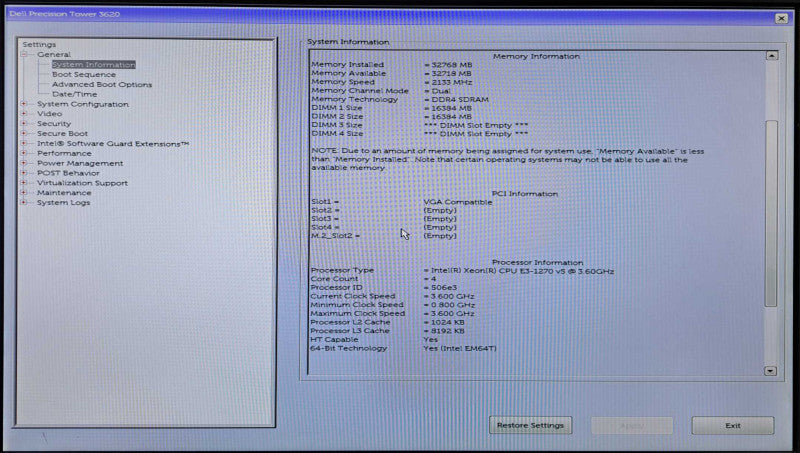Select the System Configuration label
The image size is (800, 453).
[83, 104]
